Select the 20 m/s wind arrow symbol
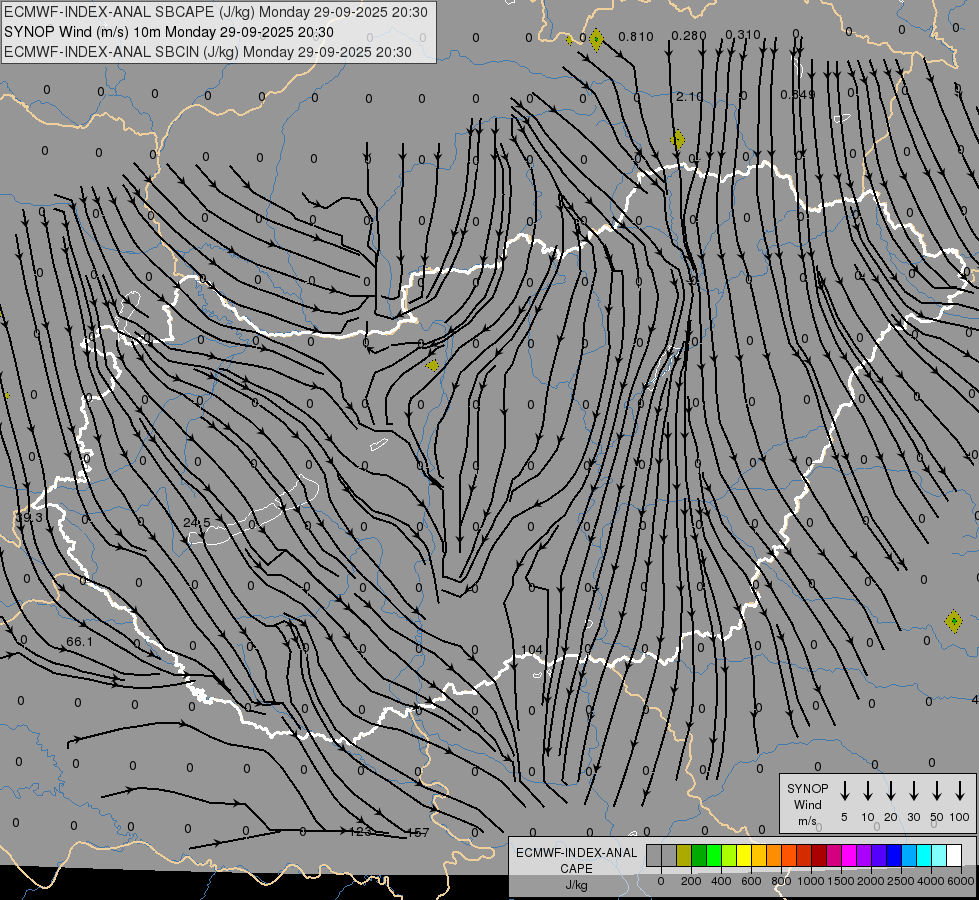 (x=891, y=790)
